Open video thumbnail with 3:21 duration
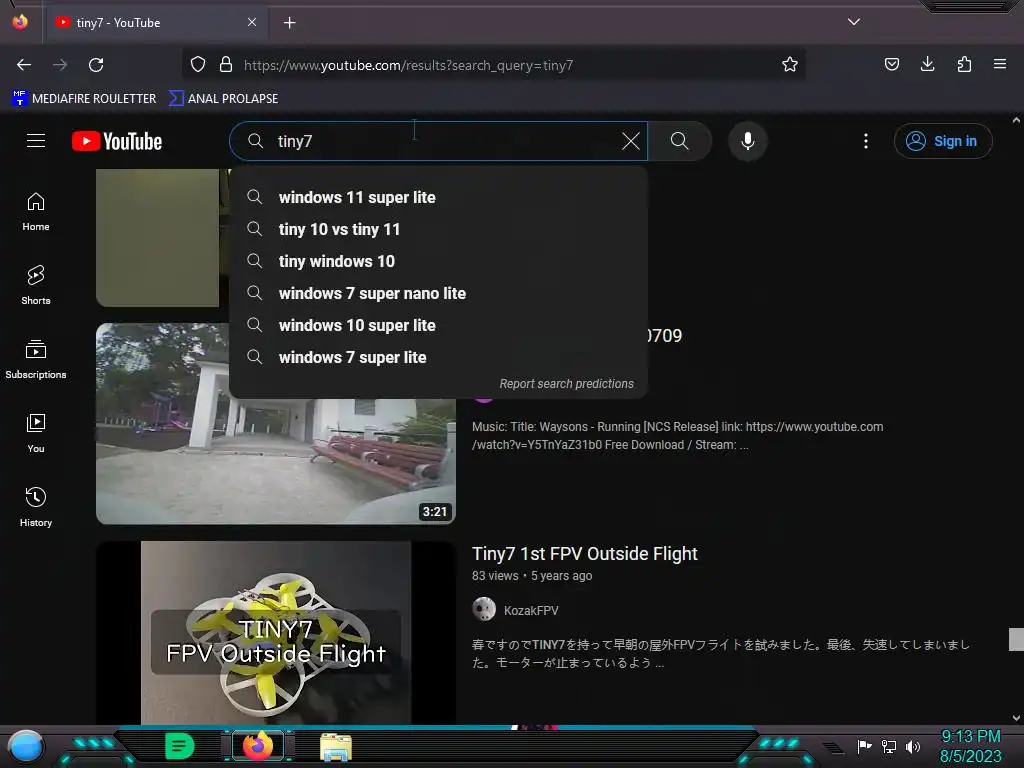 pos(276,423)
